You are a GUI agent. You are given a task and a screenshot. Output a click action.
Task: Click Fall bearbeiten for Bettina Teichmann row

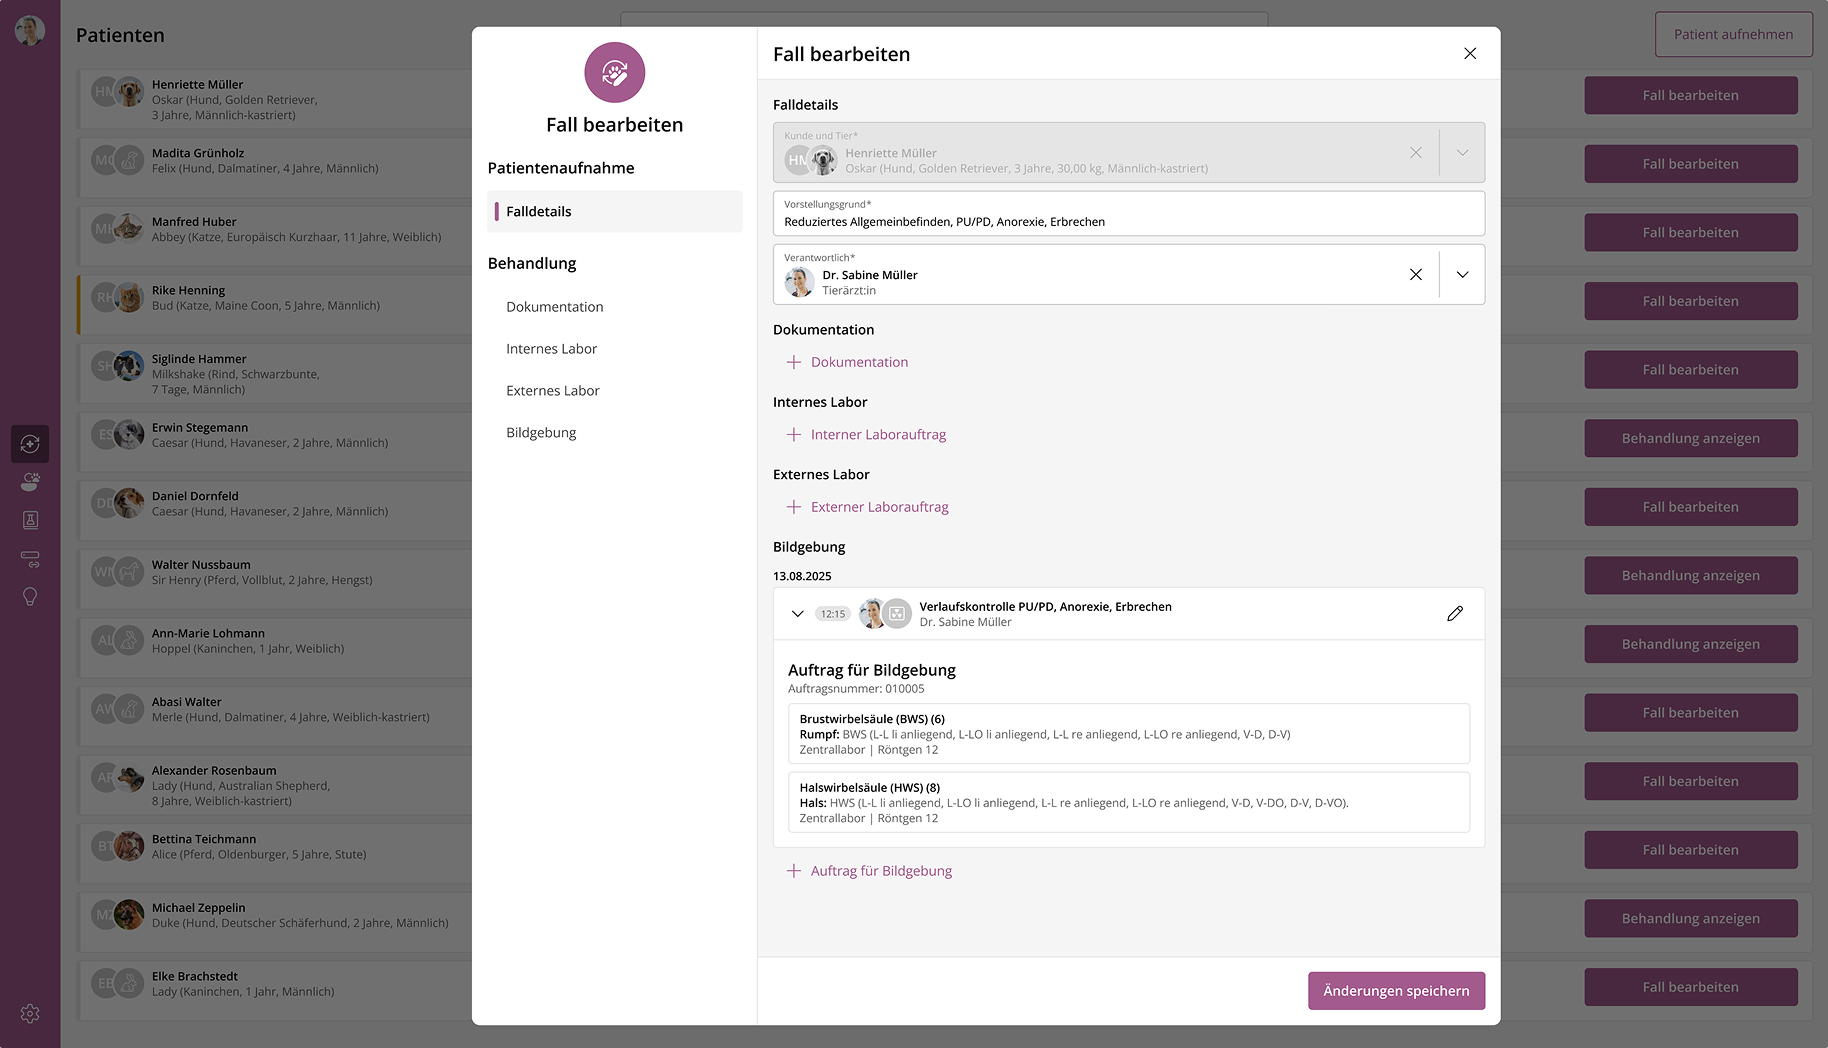(1690, 850)
